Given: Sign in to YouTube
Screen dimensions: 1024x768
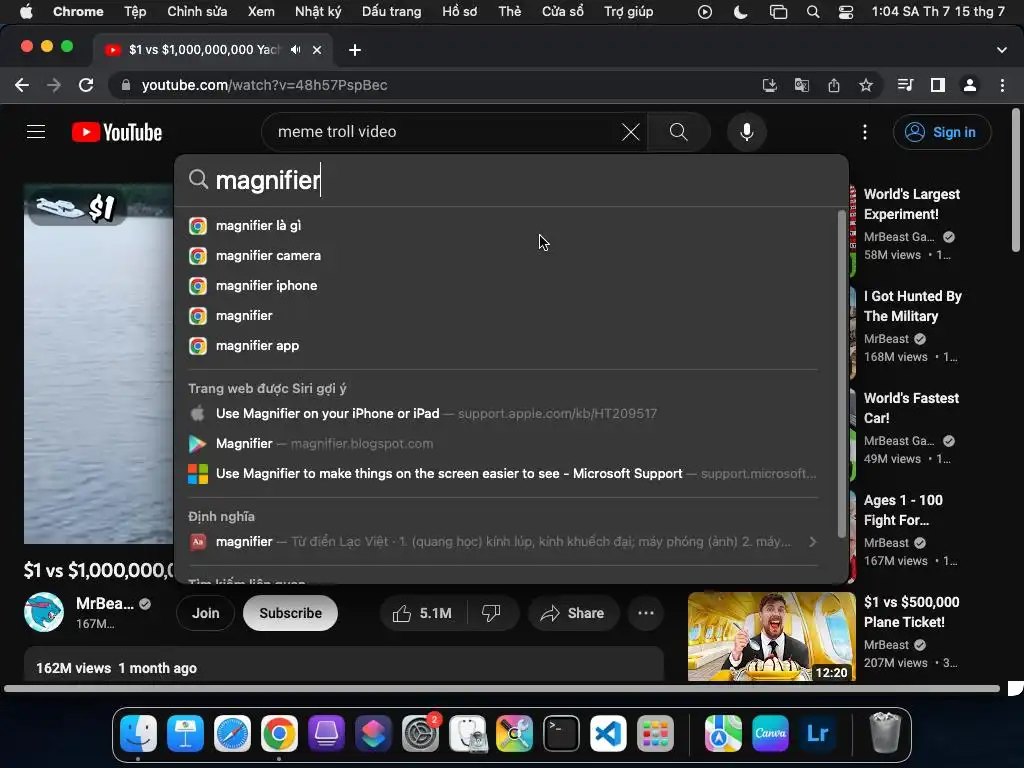Looking at the screenshot, I should coord(942,132).
